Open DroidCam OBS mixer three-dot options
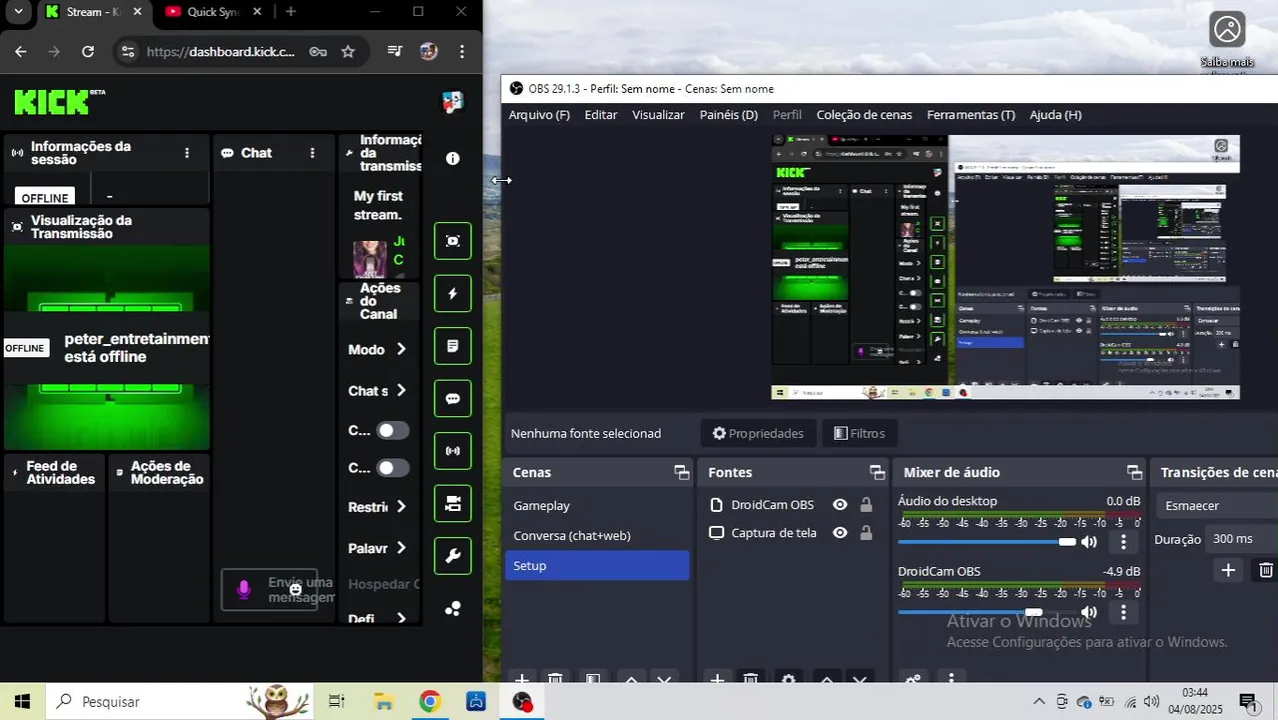 click(x=1123, y=612)
